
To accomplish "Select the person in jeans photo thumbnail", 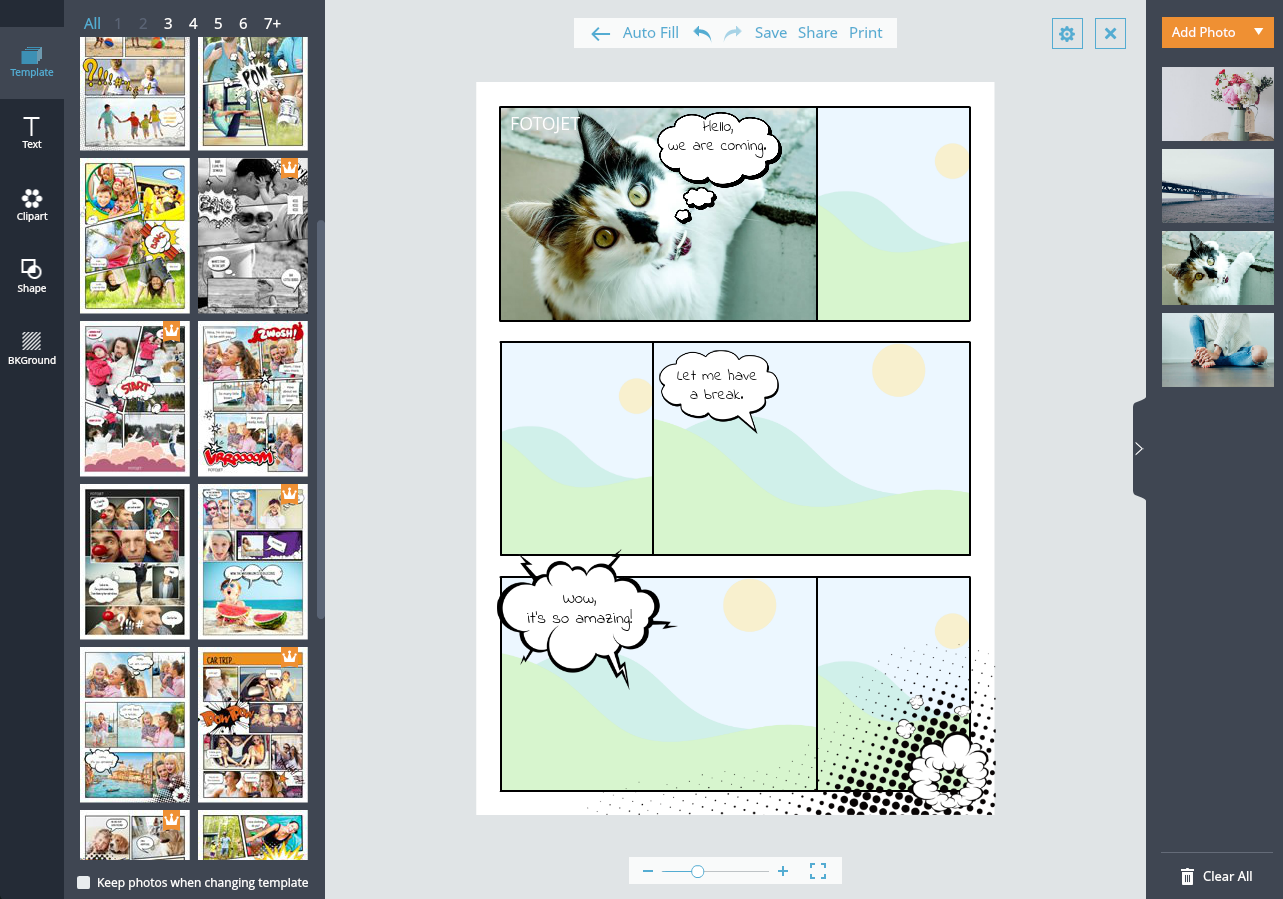I will [1218, 350].
